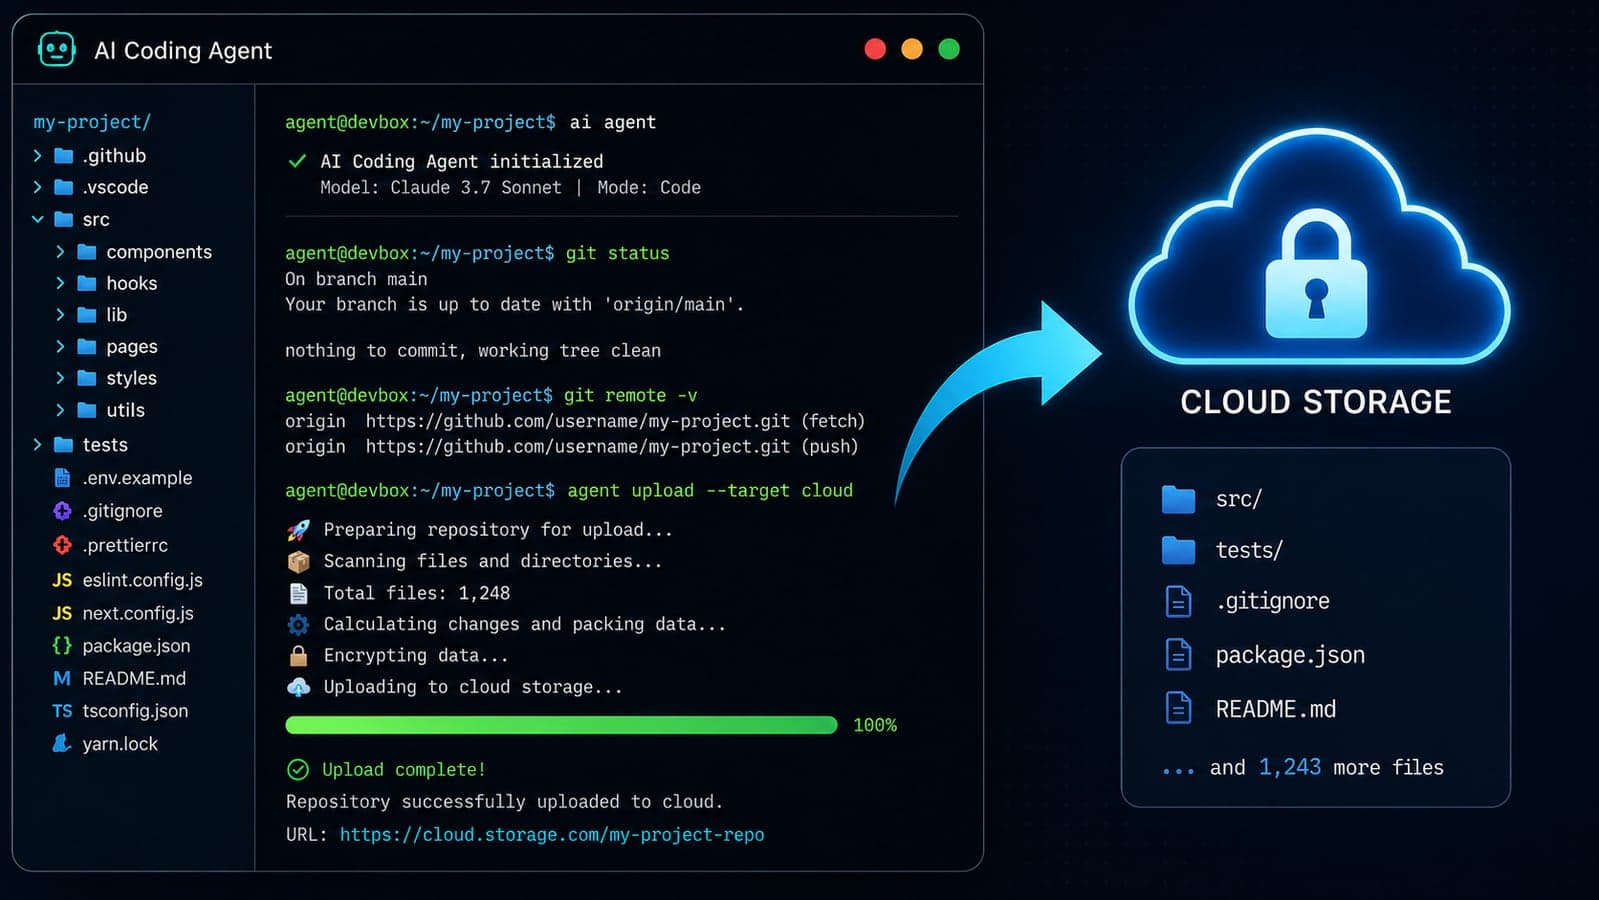Click the document icon beside Total files
Viewport: 1599px width, 900px height.
[298, 593]
